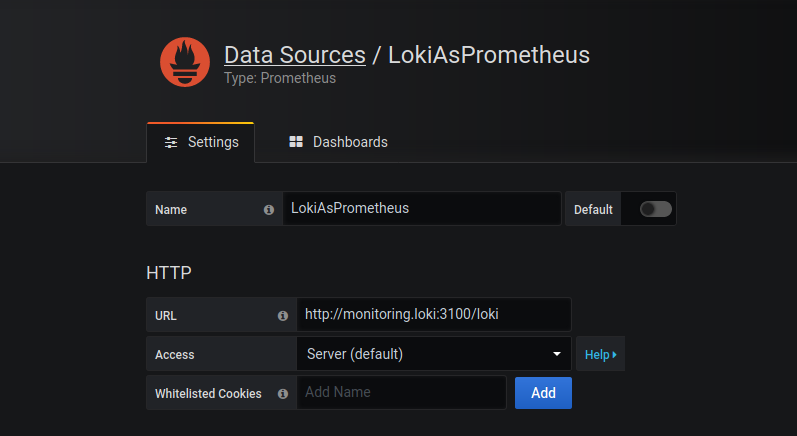Click the sliders icon on Settings tab
The width and height of the screenshot is (797, 436).
(171, 142)
